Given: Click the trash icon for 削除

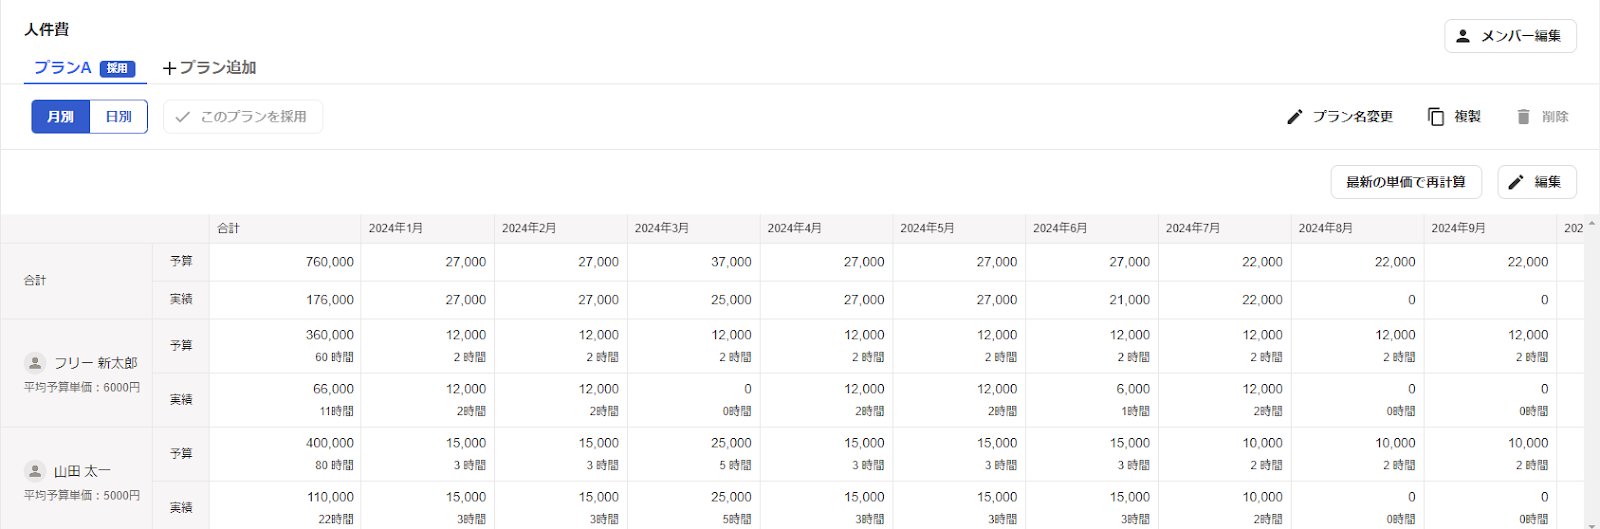Looking at the screenshot, I should coord(1523,117).
